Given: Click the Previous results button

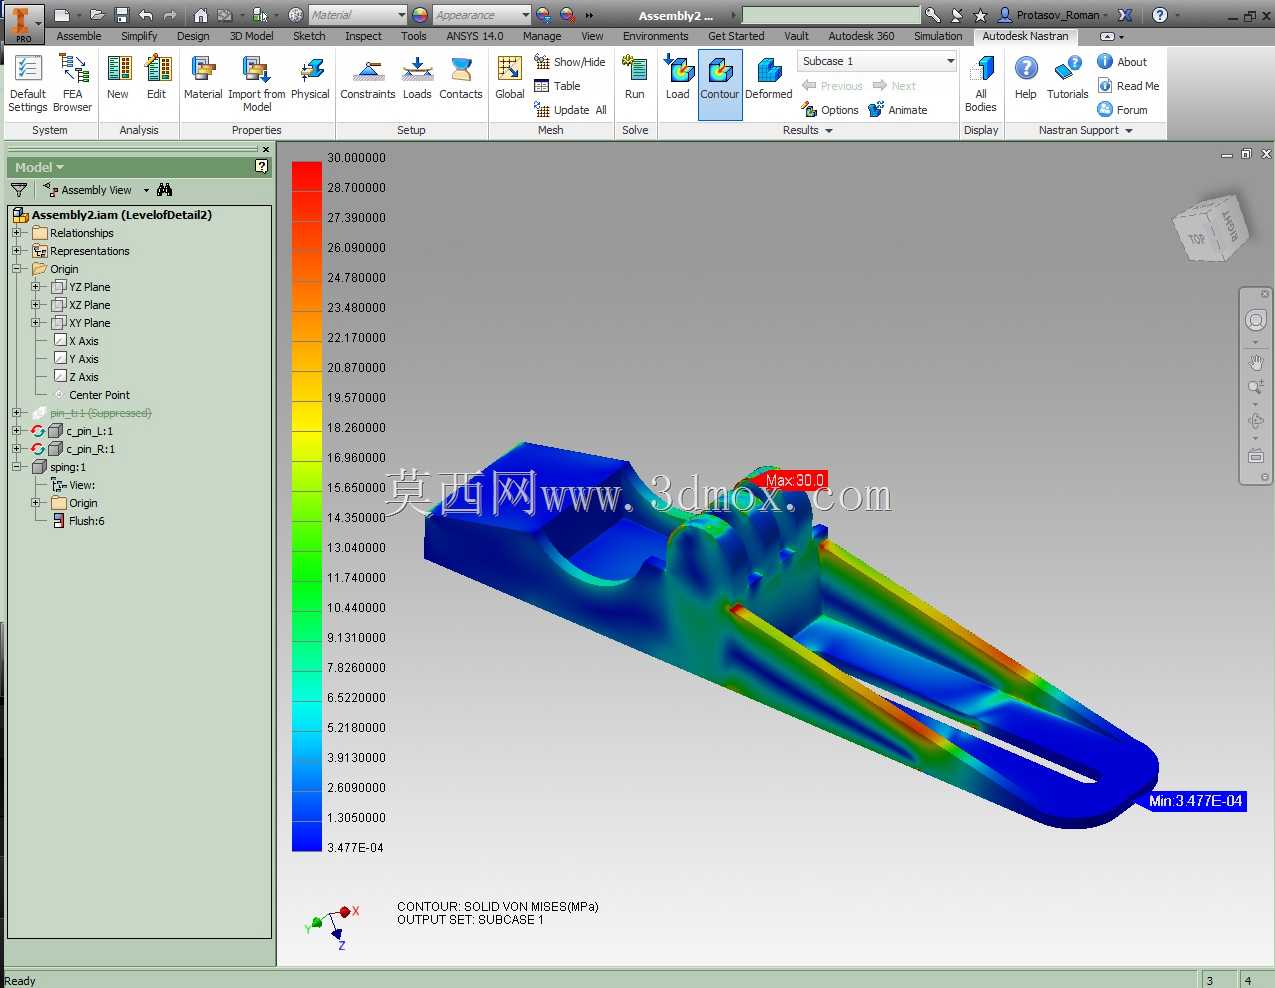Looking at the screenshot, I should coord(832,86).
